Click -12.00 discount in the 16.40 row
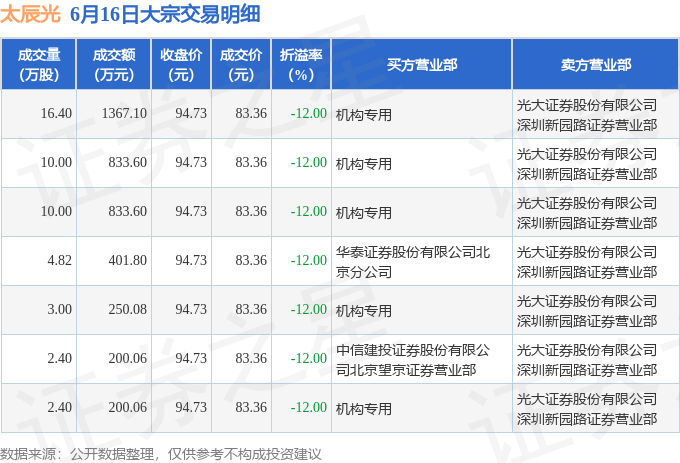Screen dimensions: 680x463 [308, 113]
